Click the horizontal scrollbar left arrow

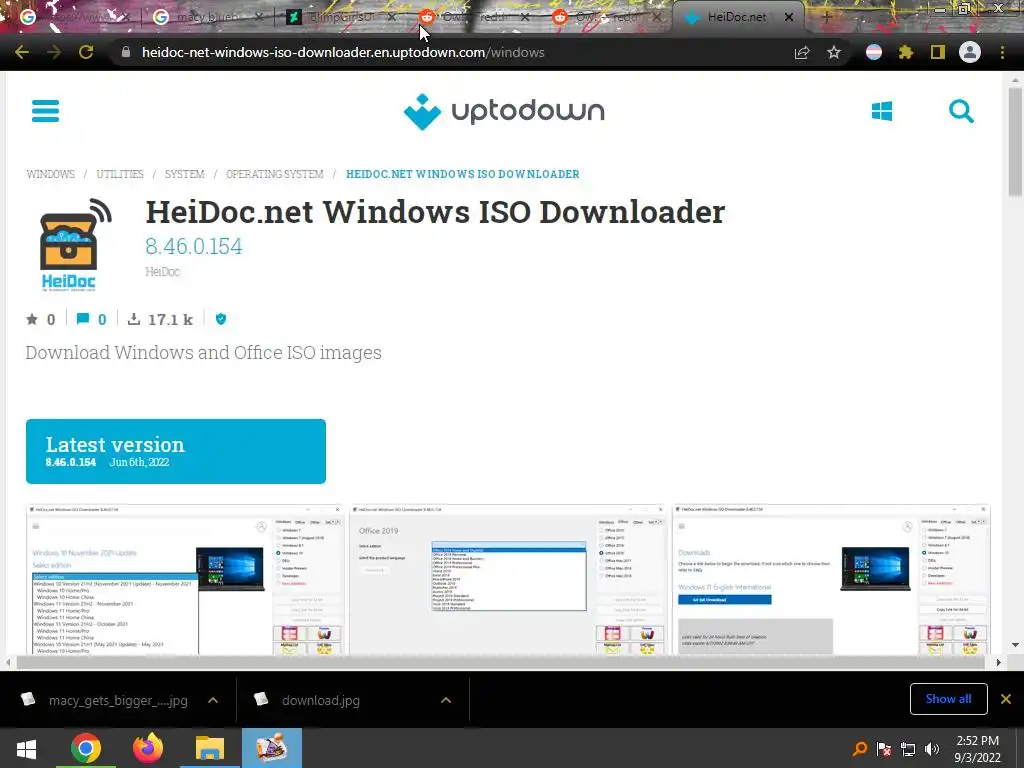click(x=8, y=663)
